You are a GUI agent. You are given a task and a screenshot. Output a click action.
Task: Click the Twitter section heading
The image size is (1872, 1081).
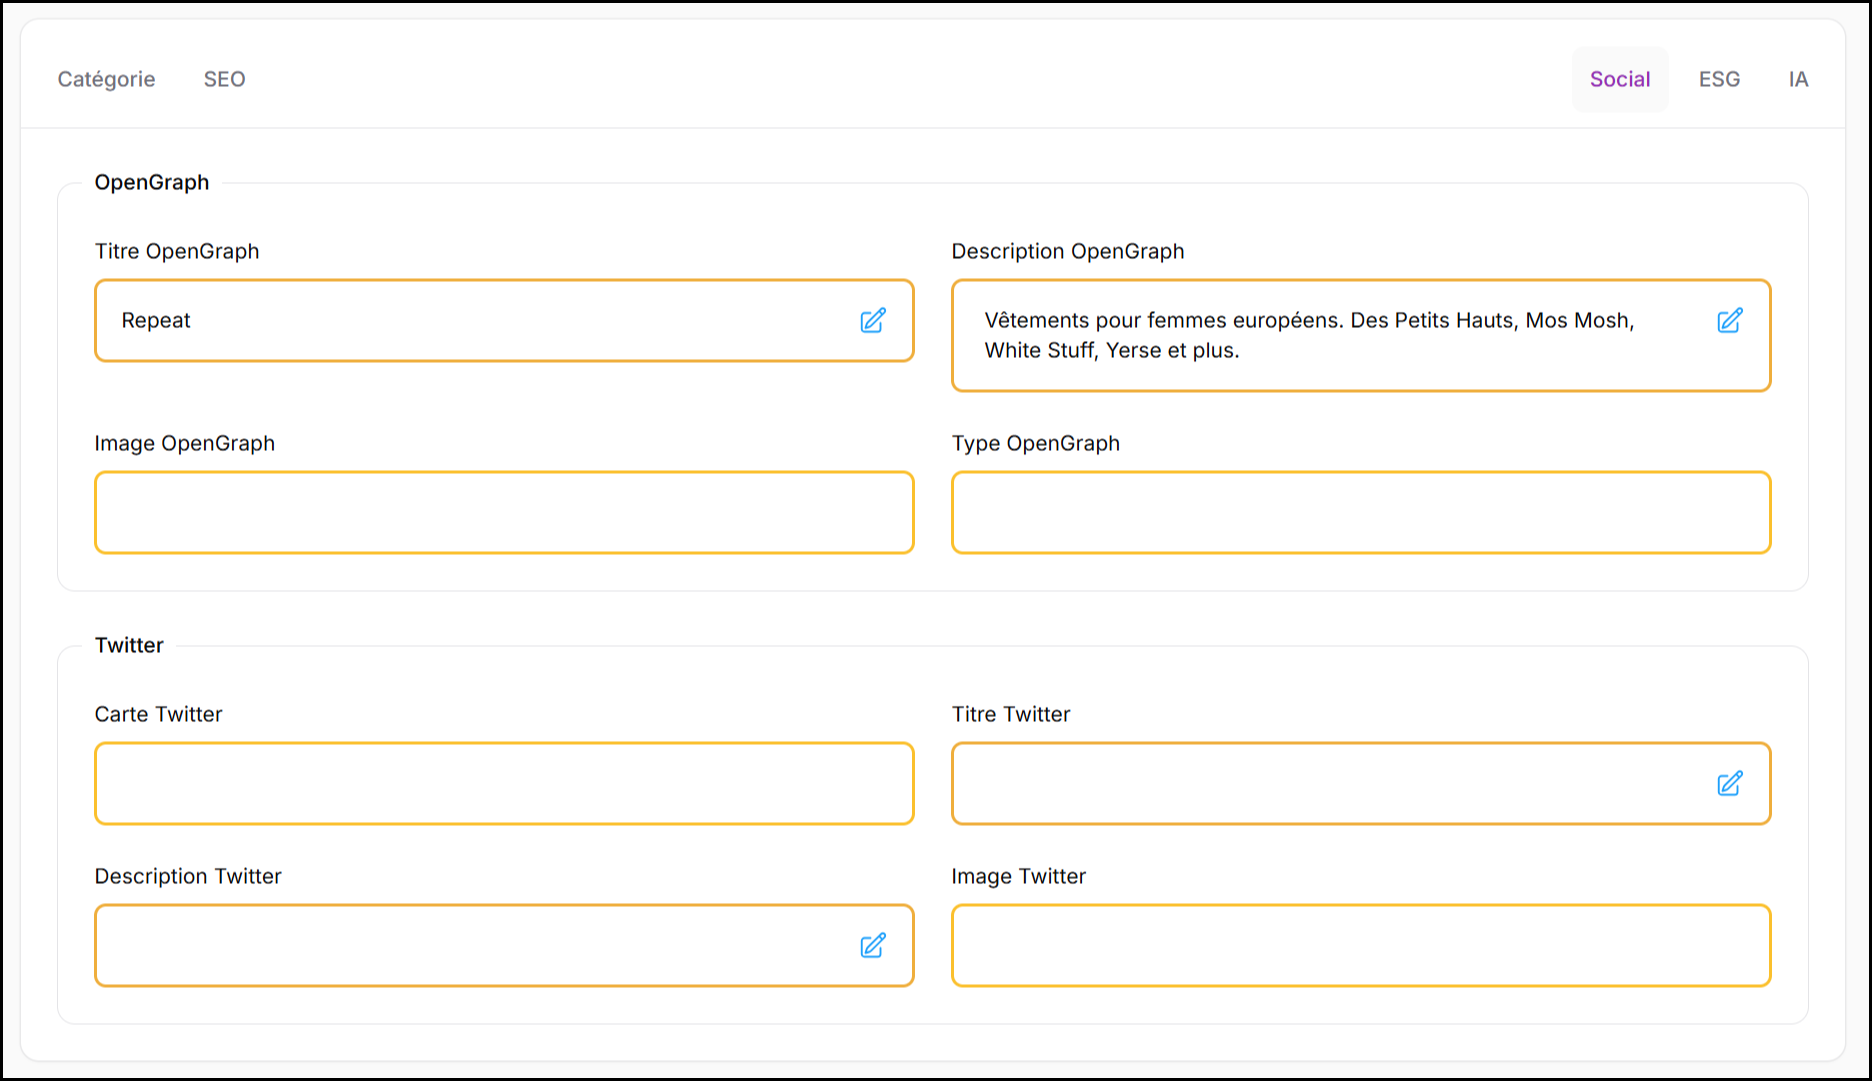click(129, 645)
